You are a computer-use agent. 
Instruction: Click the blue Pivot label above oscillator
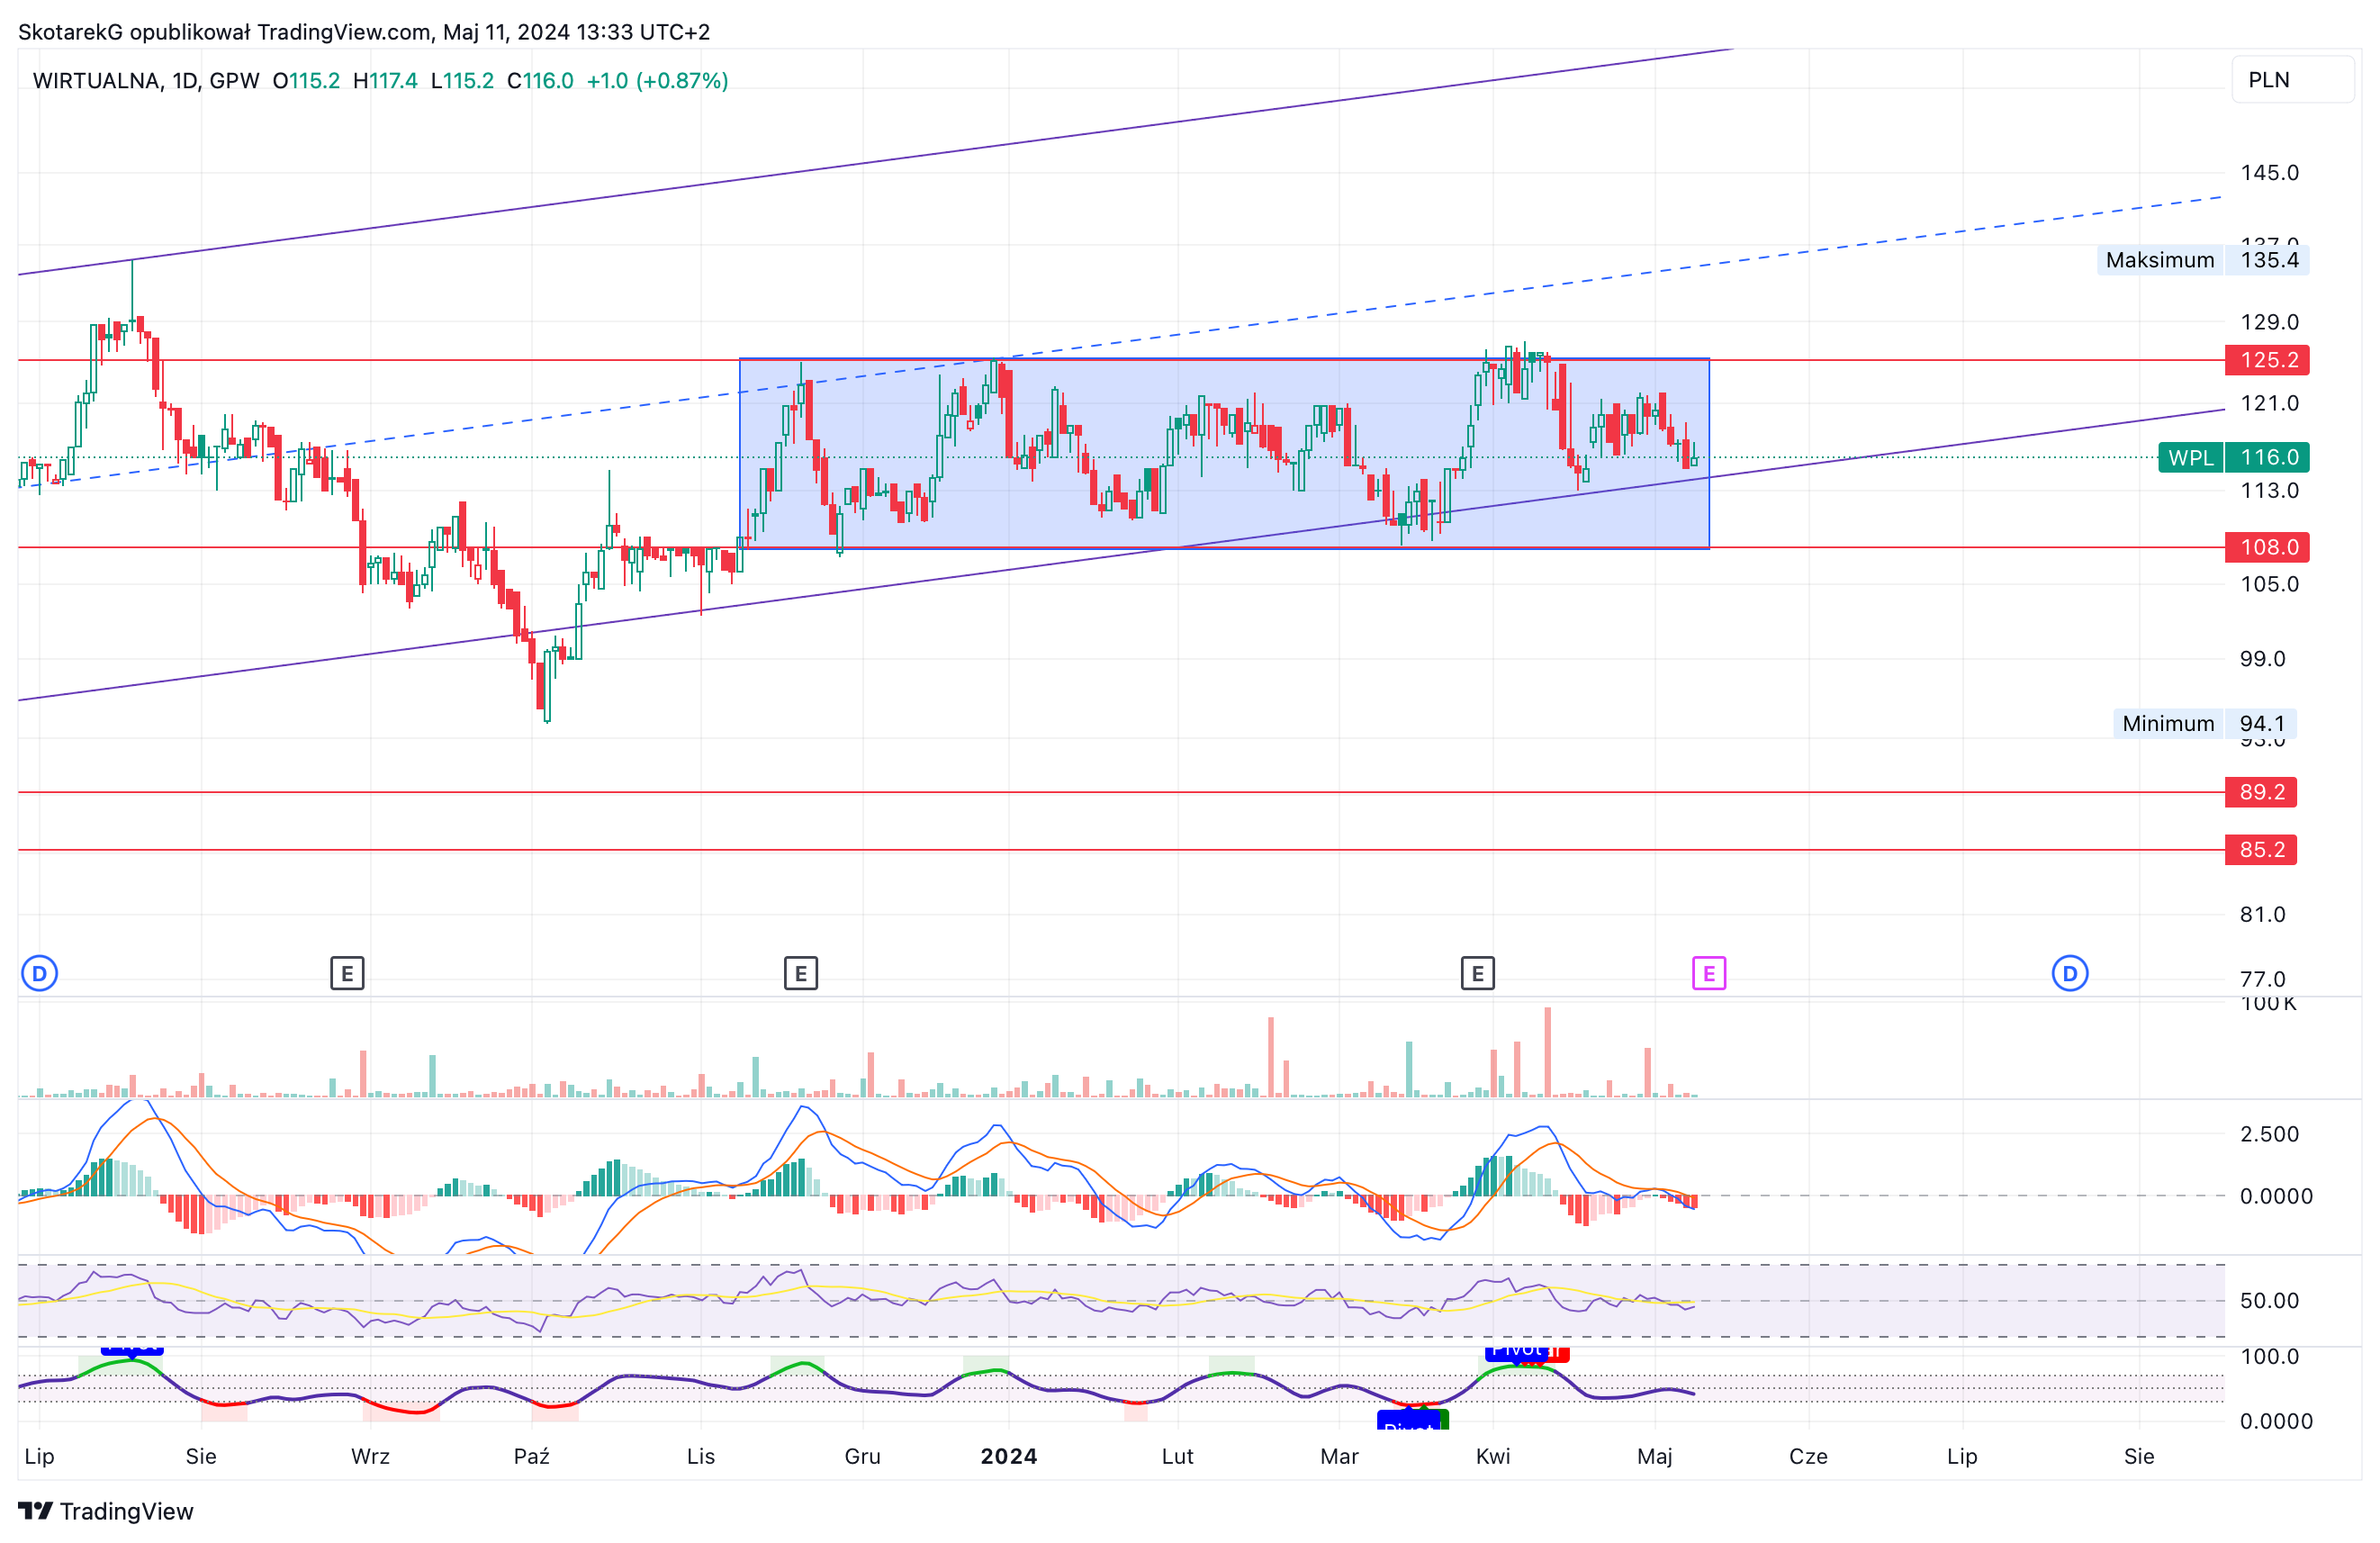click(x=1516, y=1354)
